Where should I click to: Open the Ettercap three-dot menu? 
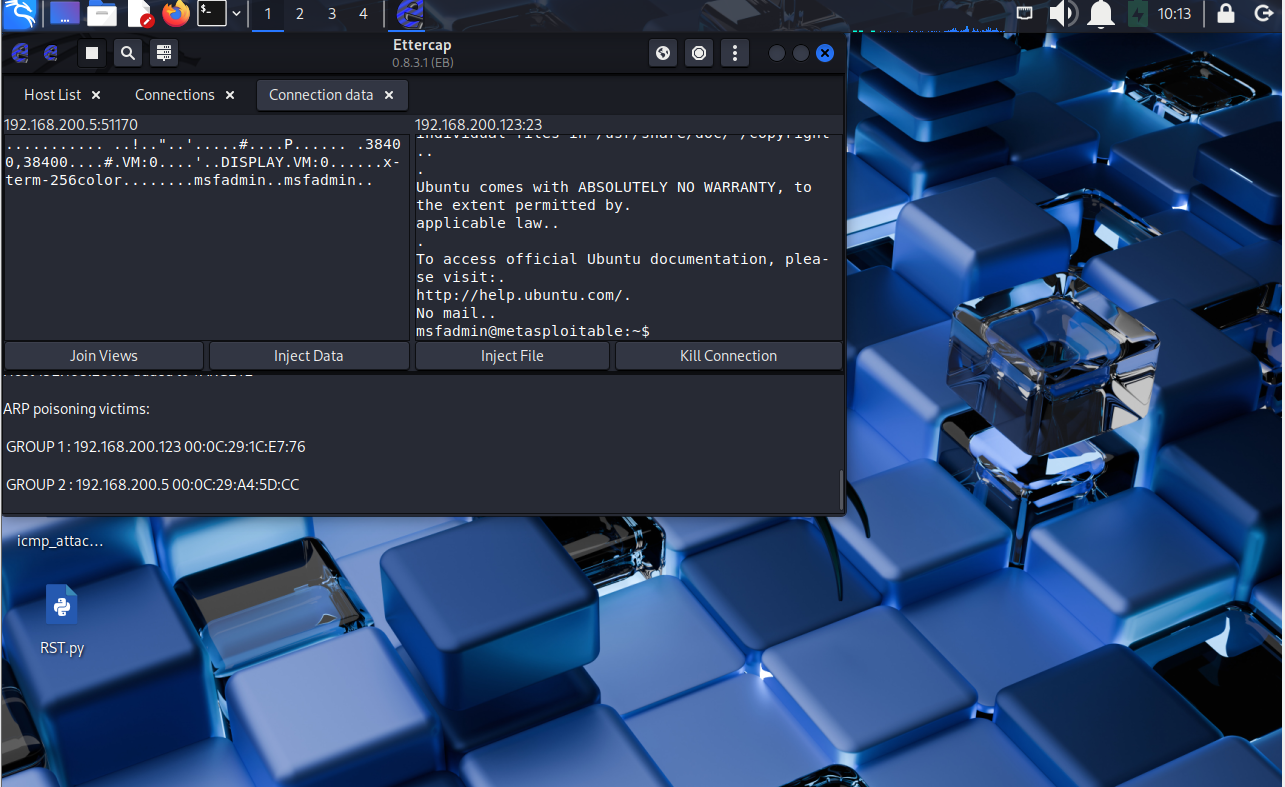pyautogui.click(x=735, y=53)
